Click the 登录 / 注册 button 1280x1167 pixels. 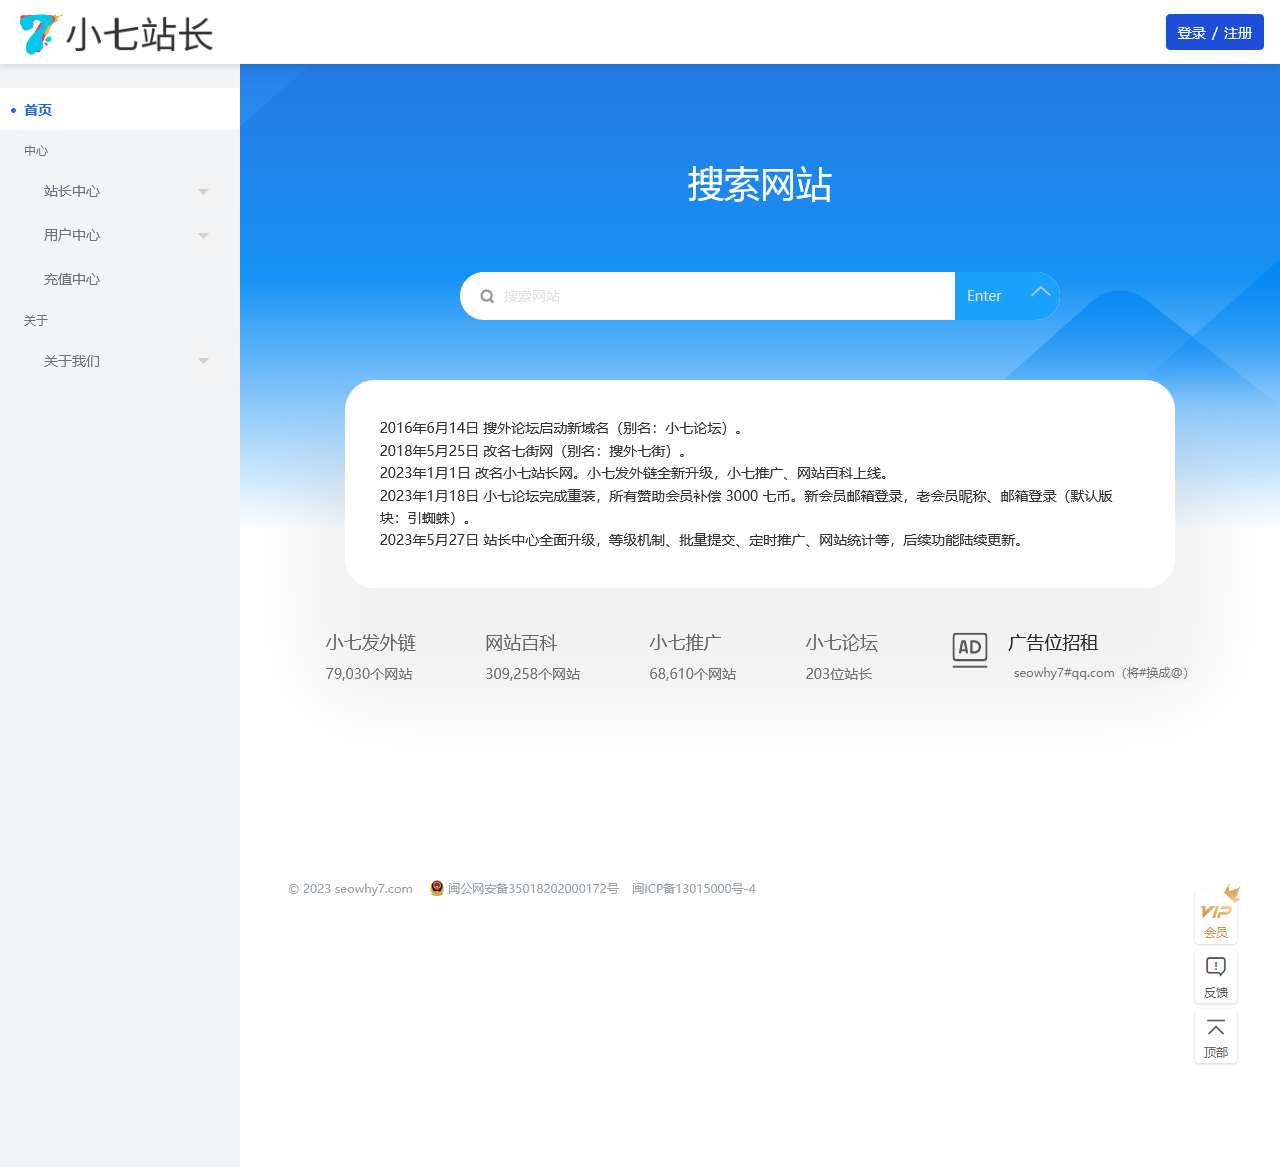click(x=1214, y=32)
